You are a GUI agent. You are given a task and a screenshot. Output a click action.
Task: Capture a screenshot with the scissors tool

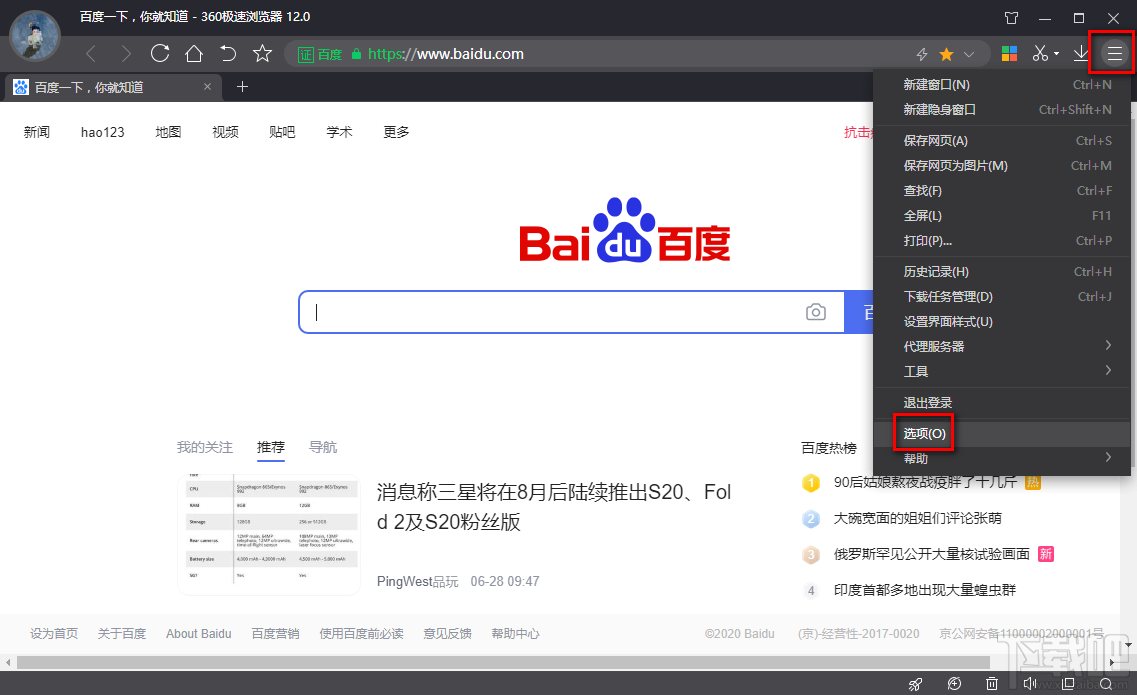point(1040,52)
